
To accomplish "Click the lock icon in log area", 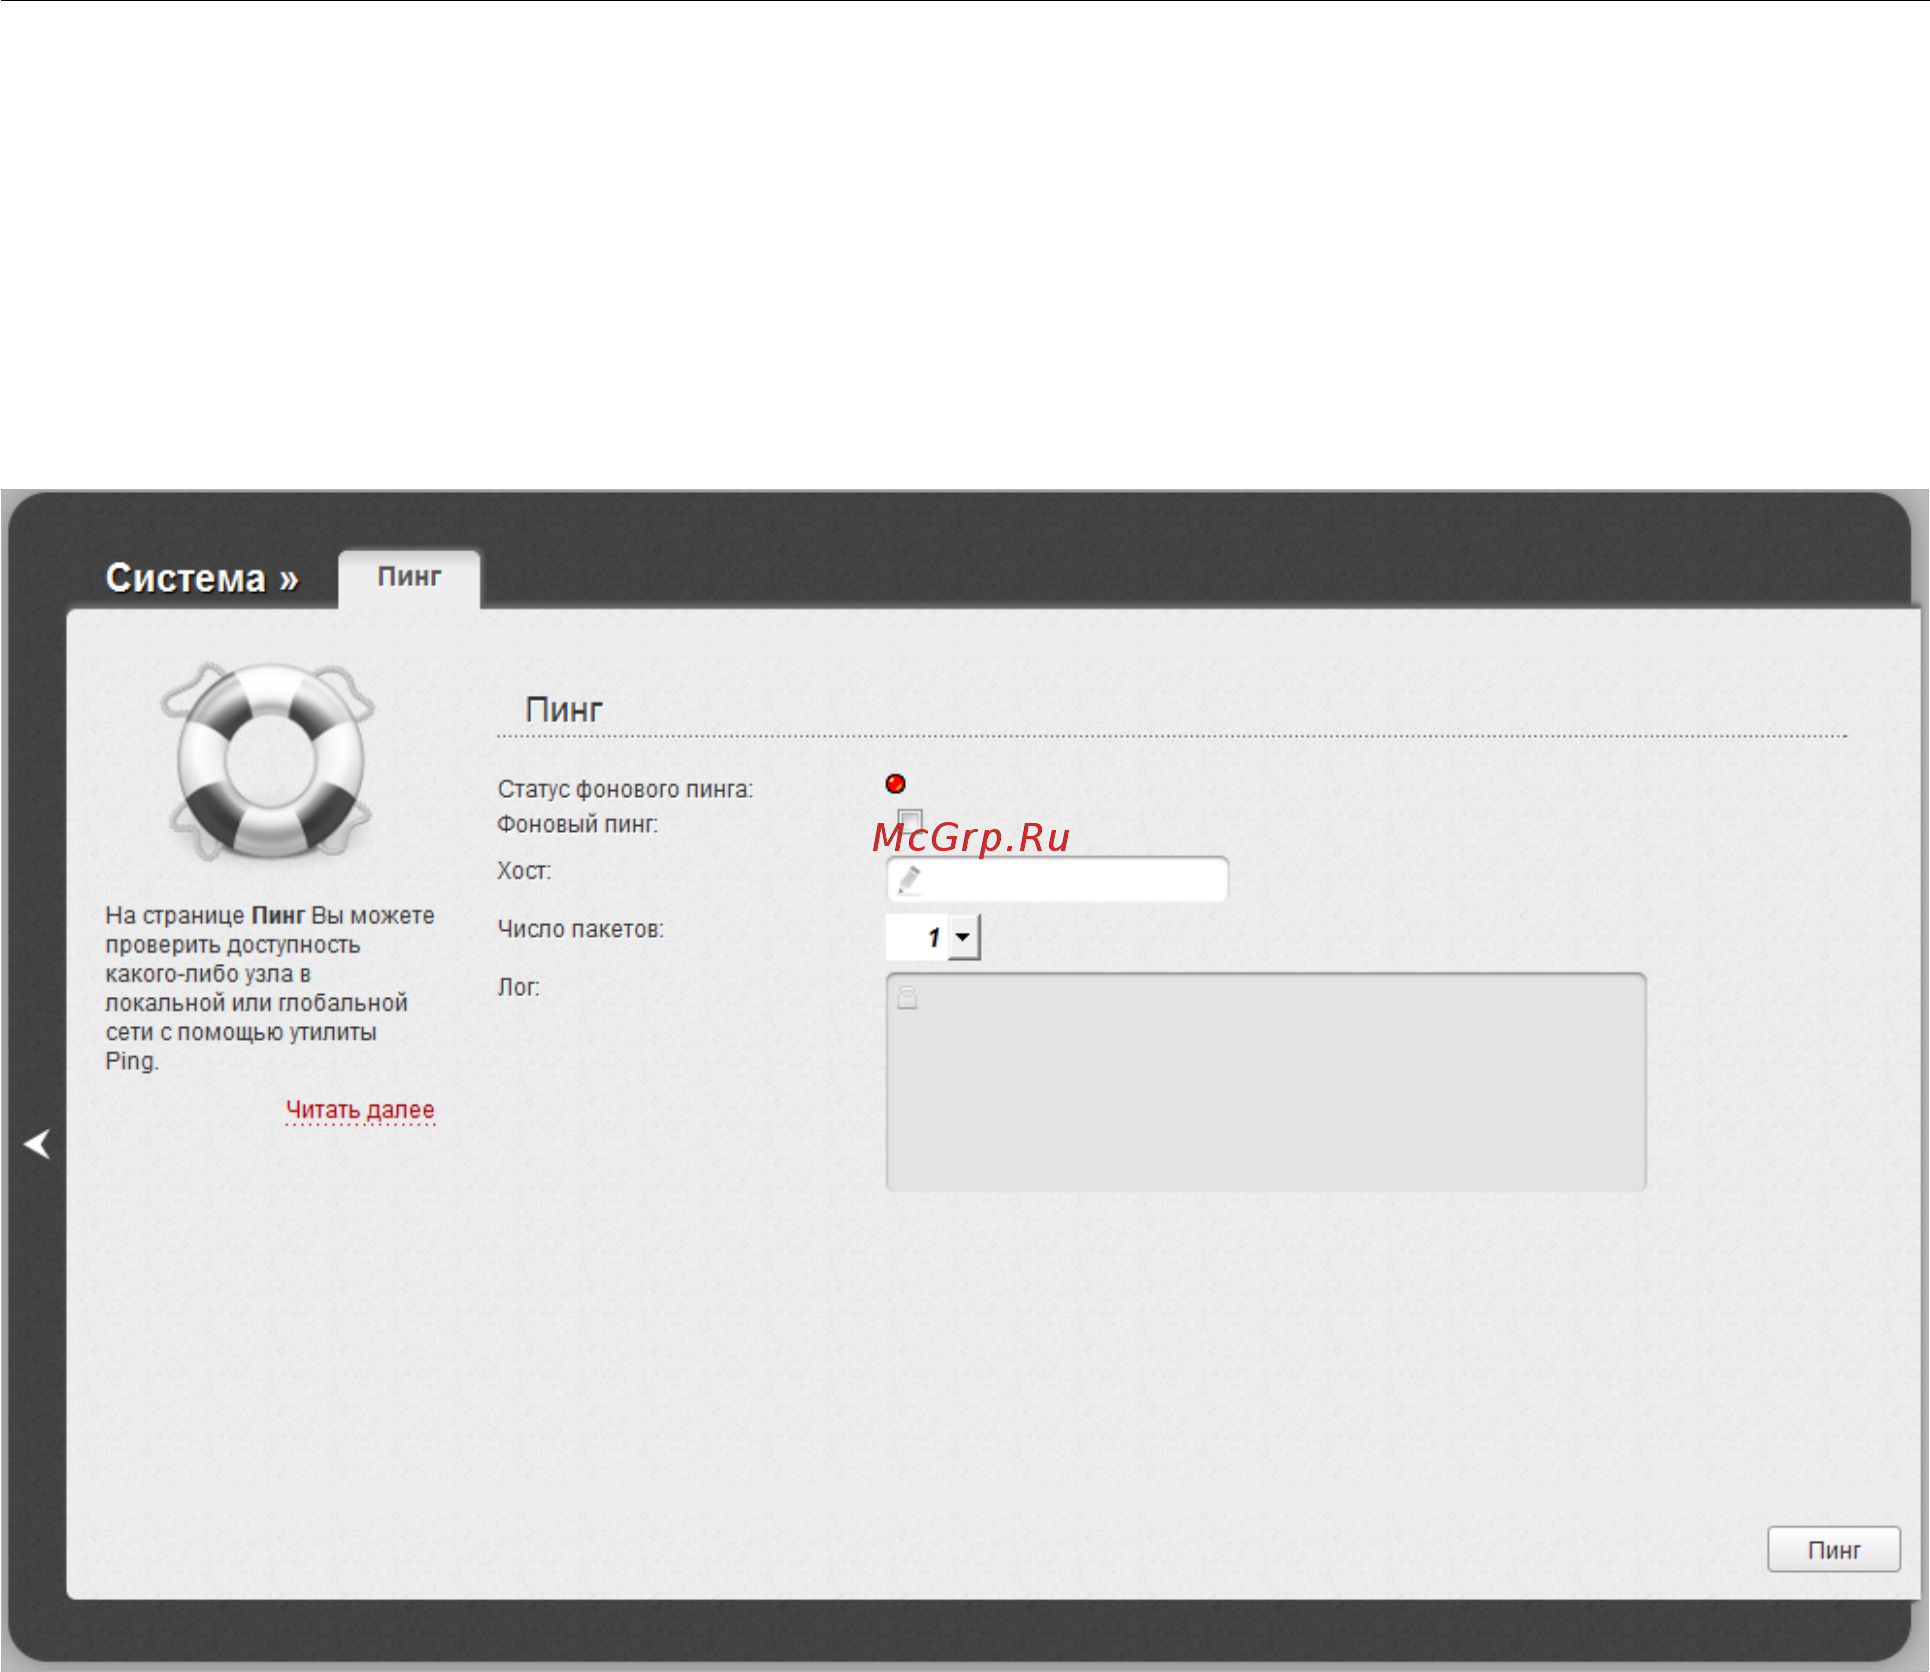I will click(907, 997).
